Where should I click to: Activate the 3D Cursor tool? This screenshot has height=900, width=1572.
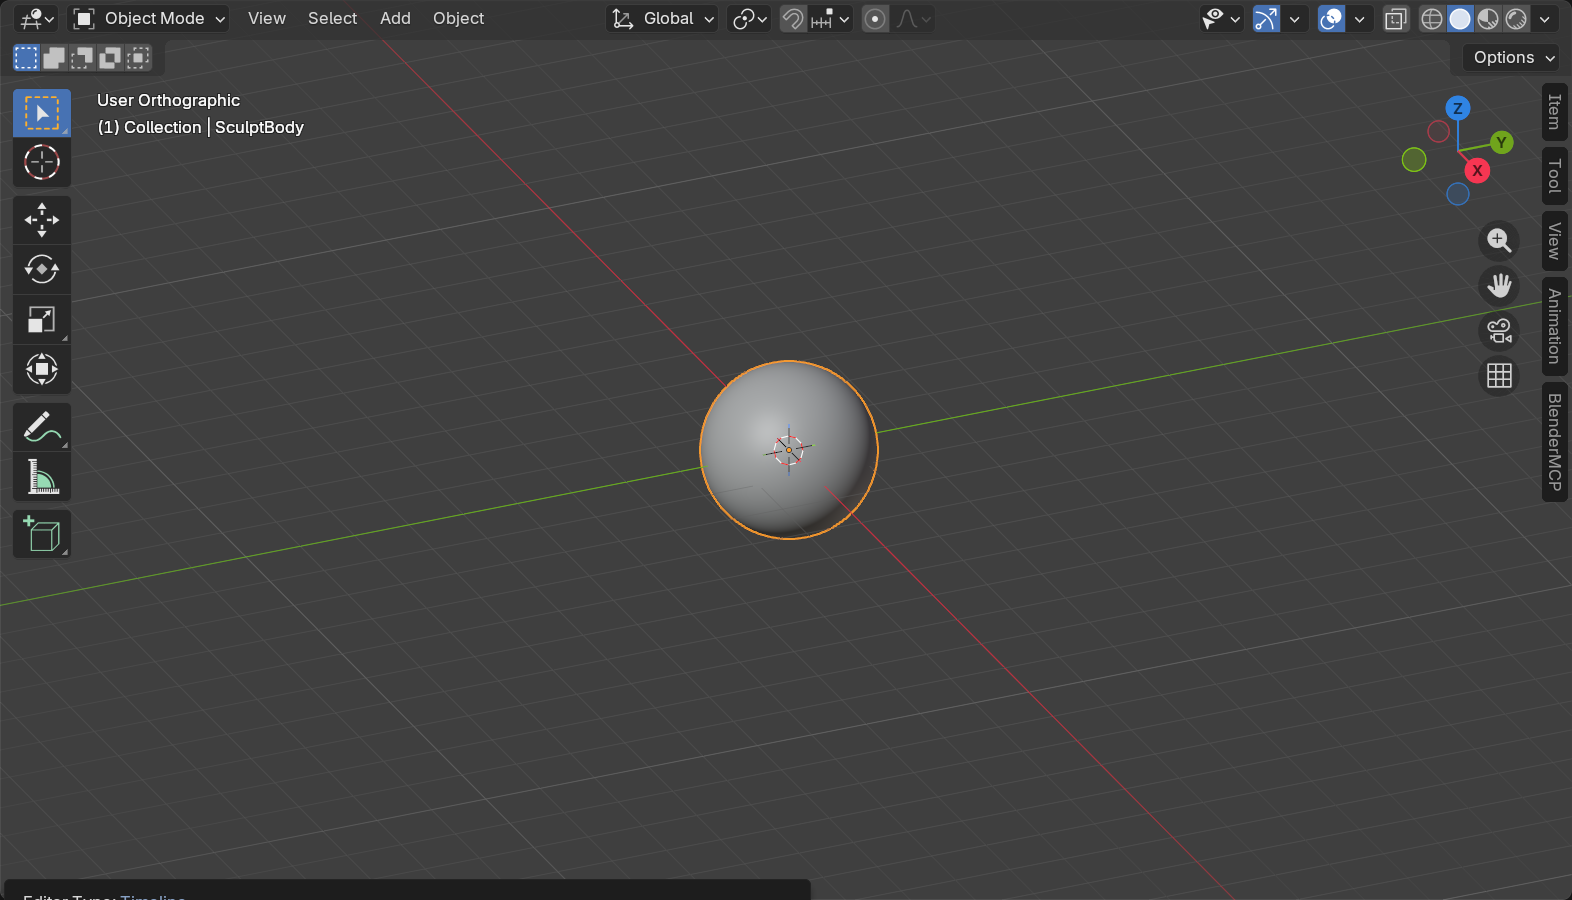42,162
